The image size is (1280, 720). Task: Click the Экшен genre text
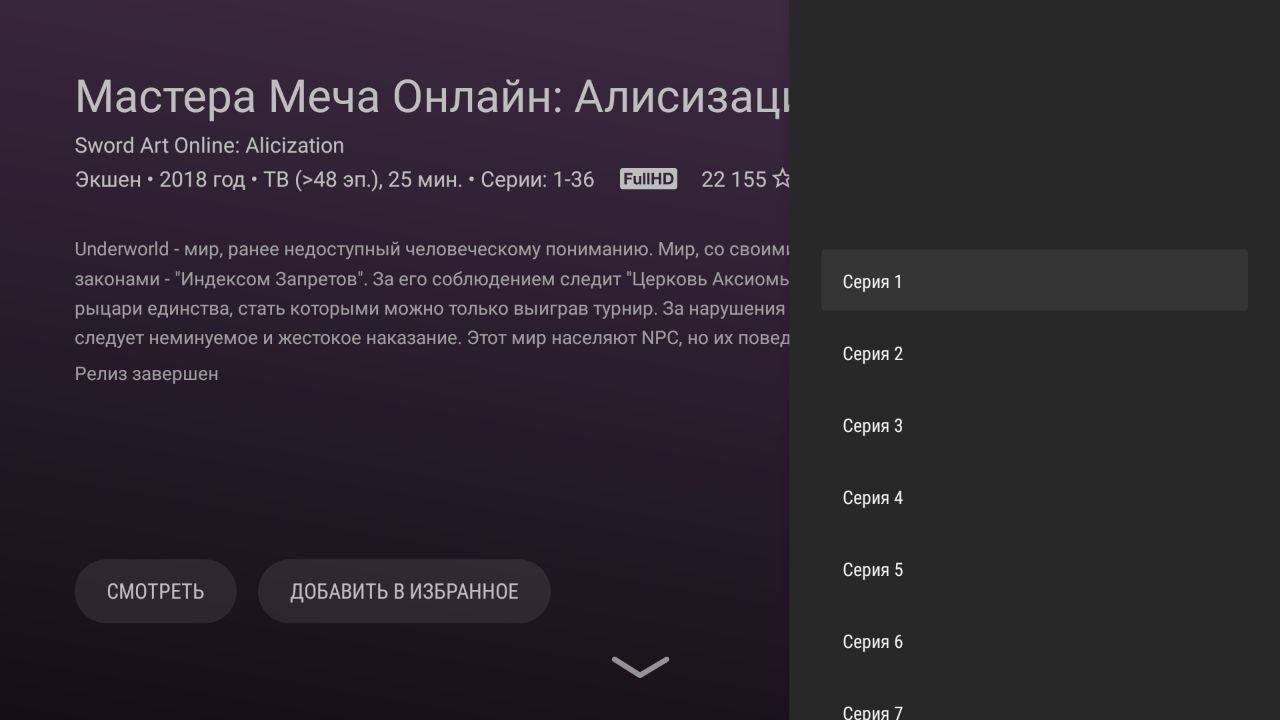pyautogui.click(x=107, y=180)
